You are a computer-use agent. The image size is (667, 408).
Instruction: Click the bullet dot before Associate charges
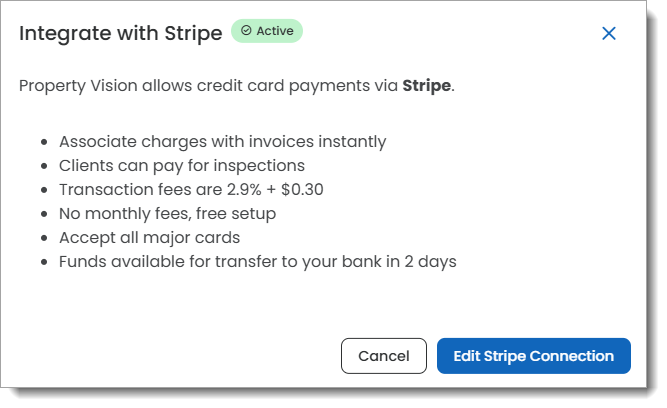pyautogui.click(x=41, y=142)
